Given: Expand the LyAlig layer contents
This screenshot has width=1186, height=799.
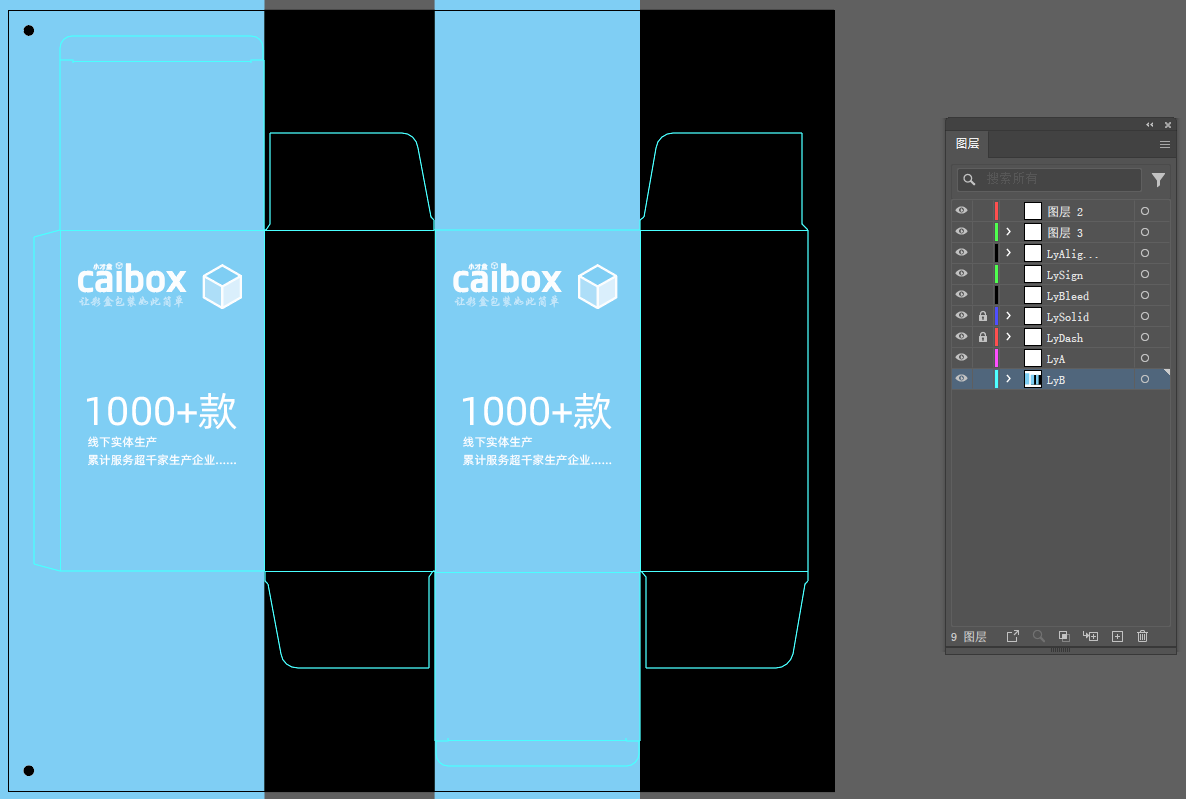Looking at the screenshot, I should tap(1008, 253).
